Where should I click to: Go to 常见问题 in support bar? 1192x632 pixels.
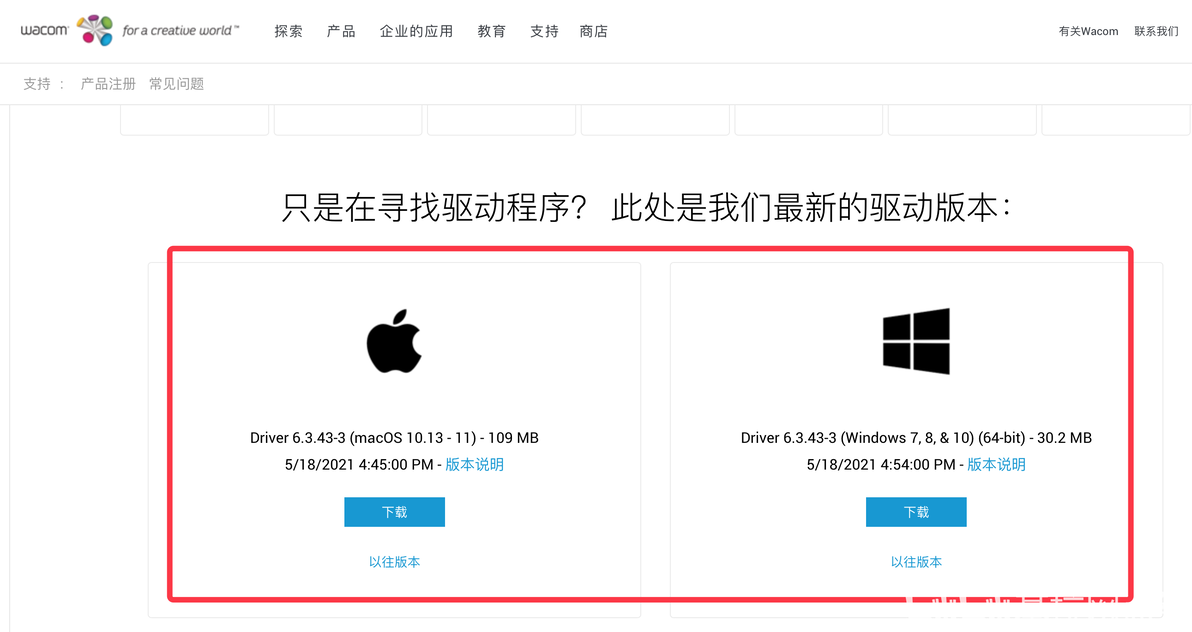click(176, 84)
